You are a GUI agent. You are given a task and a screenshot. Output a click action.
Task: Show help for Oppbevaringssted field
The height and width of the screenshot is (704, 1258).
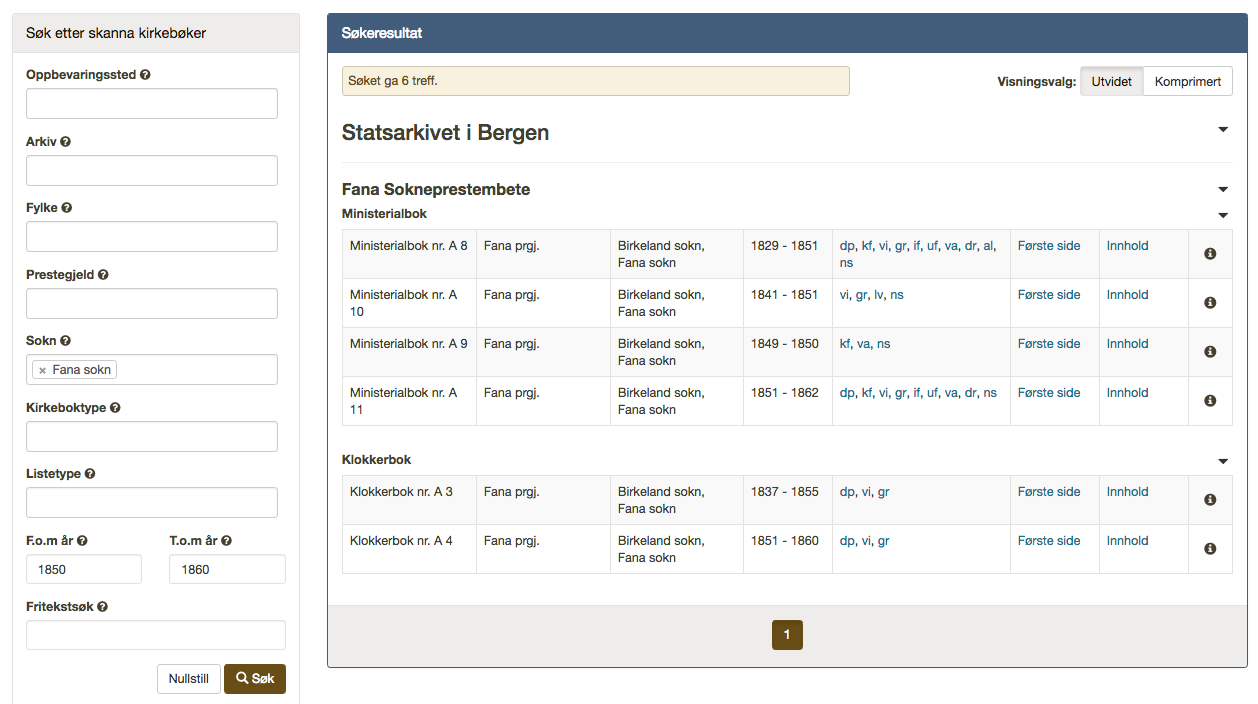(x=146, y=75)
